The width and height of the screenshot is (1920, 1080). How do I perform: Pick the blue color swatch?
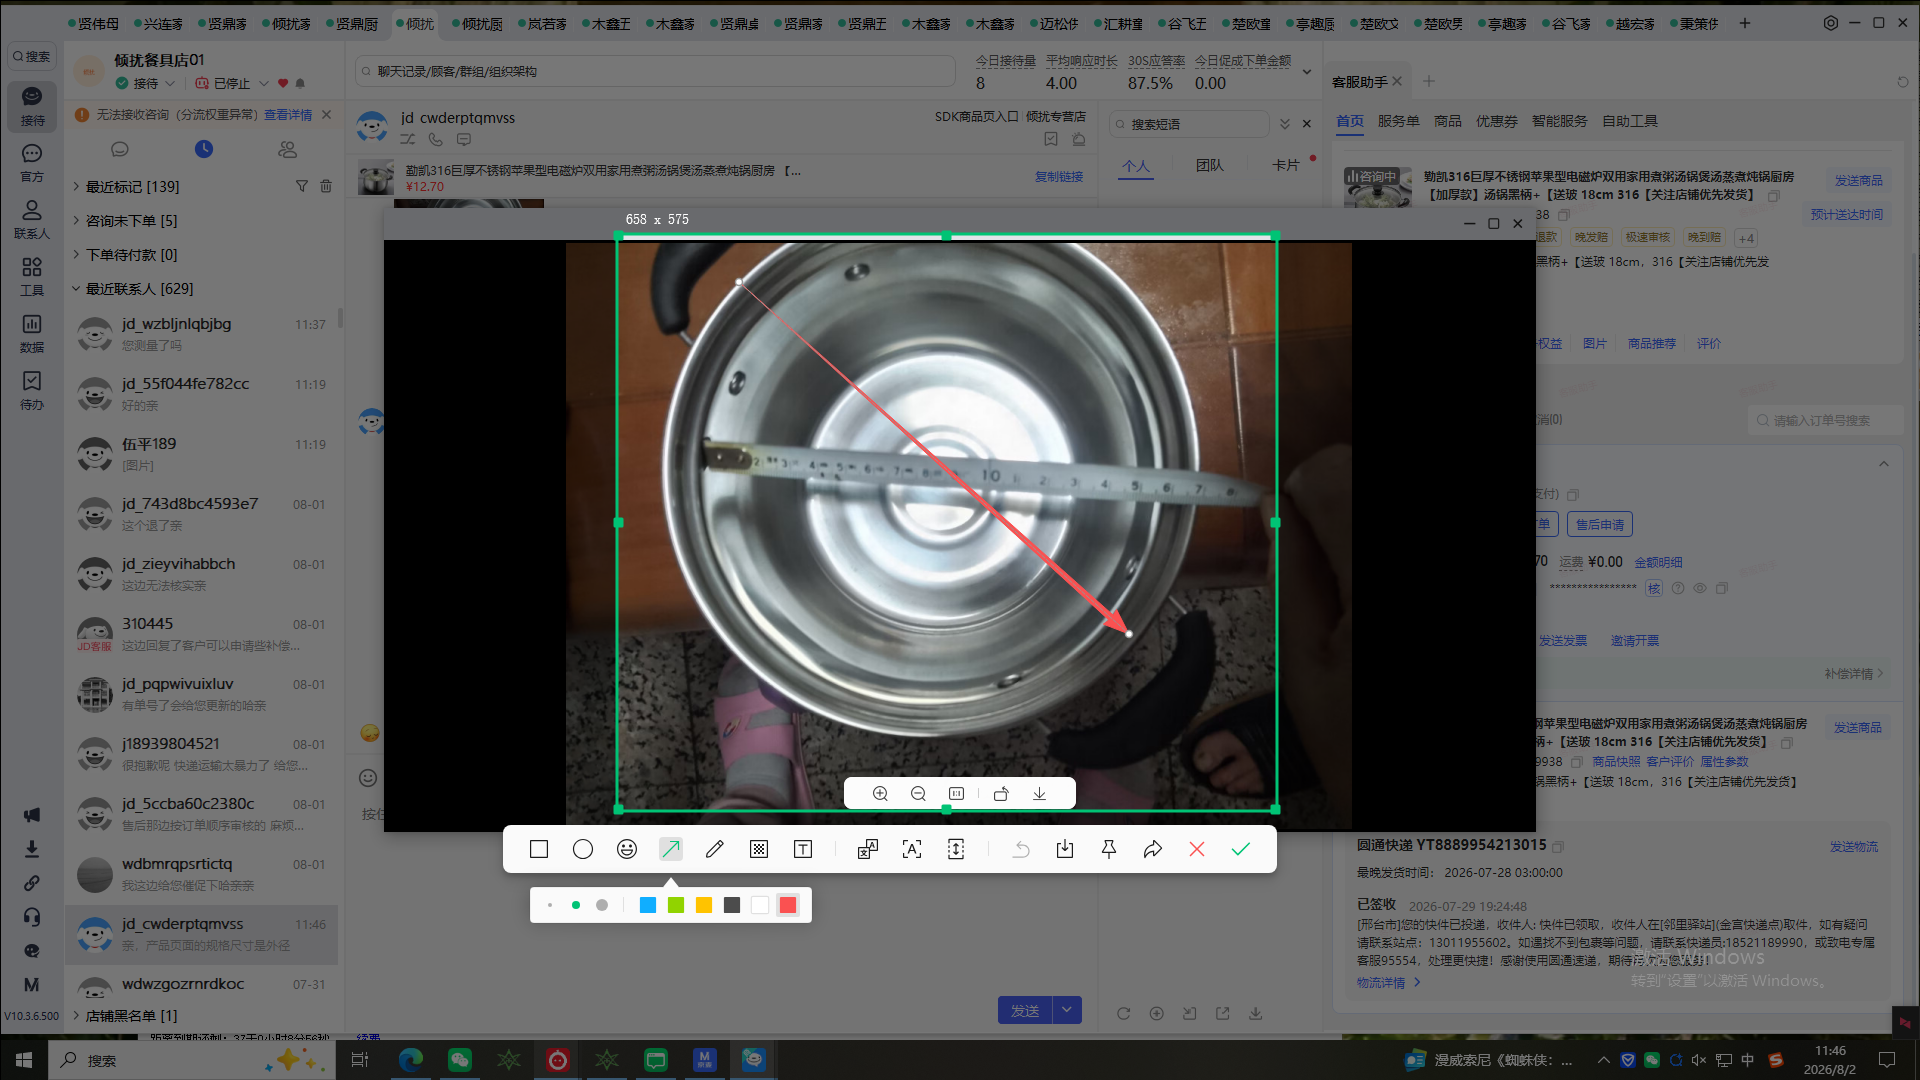pos(648,905)
